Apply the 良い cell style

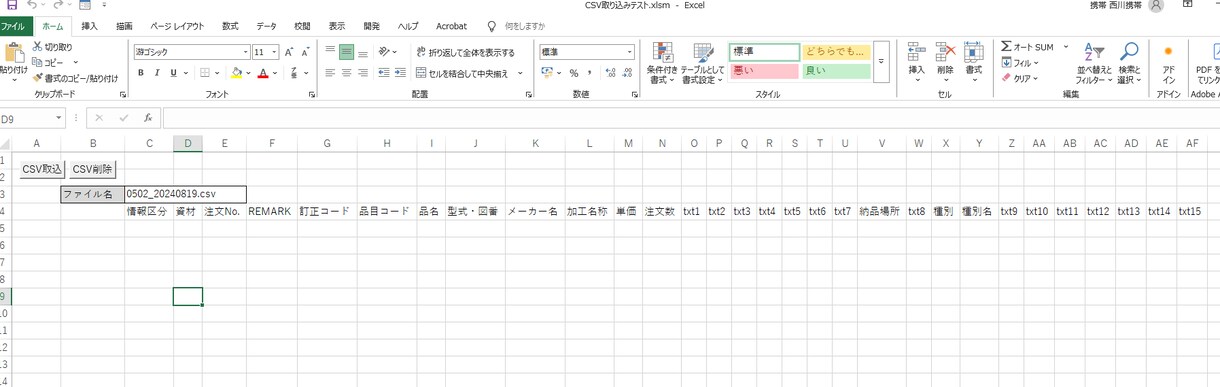pyautogui.click(x=836, y=71)
